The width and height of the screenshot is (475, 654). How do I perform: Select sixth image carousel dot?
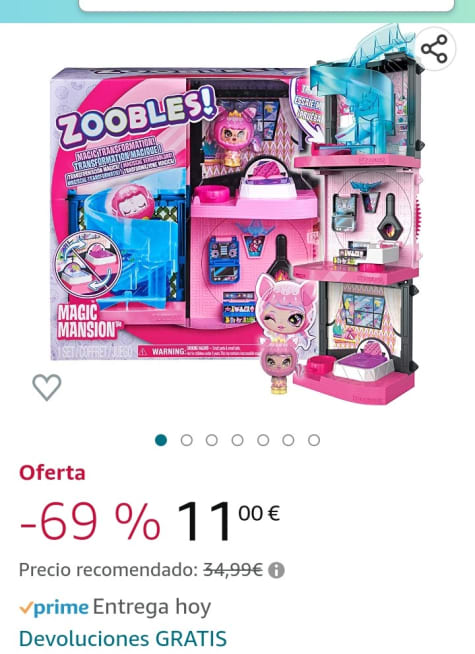click(x=288, y=440)
